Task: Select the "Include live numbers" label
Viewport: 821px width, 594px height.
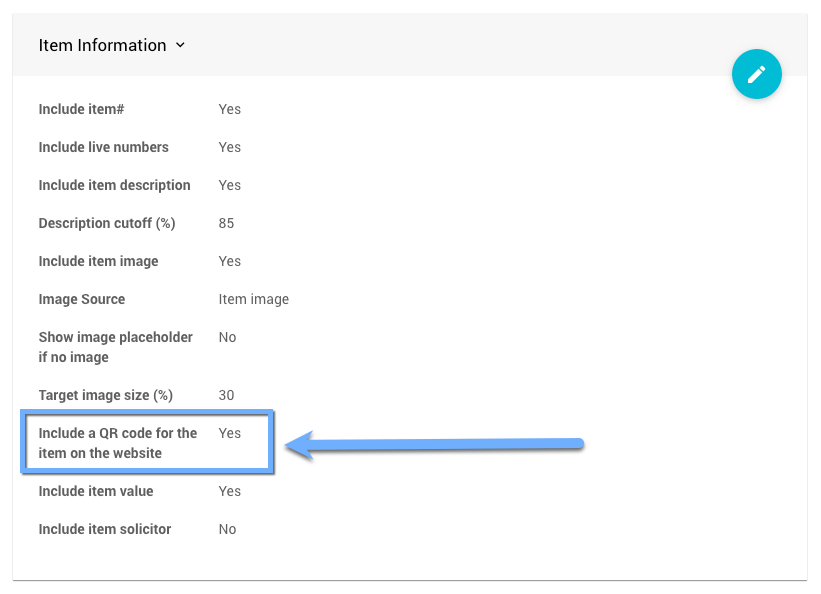Action: tap(103, 147)
